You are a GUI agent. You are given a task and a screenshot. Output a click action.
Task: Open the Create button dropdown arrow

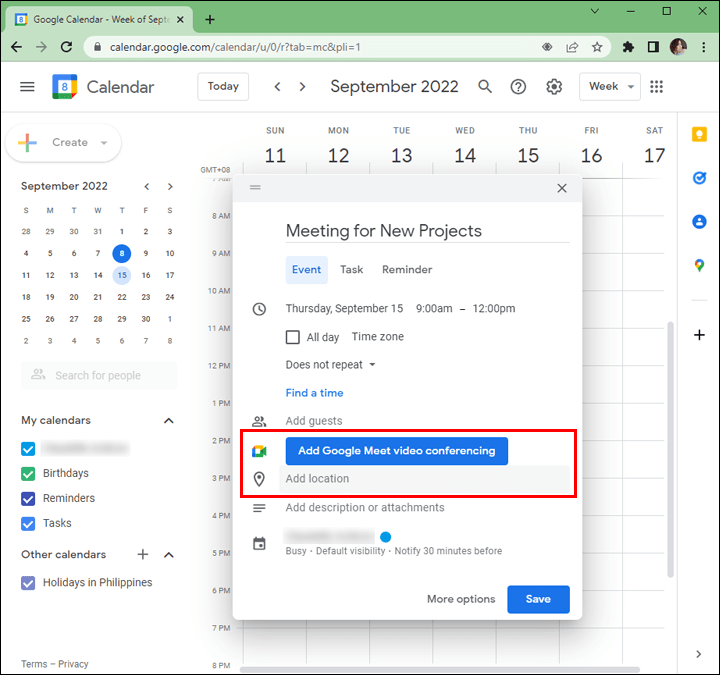click(x=104, y=143)
